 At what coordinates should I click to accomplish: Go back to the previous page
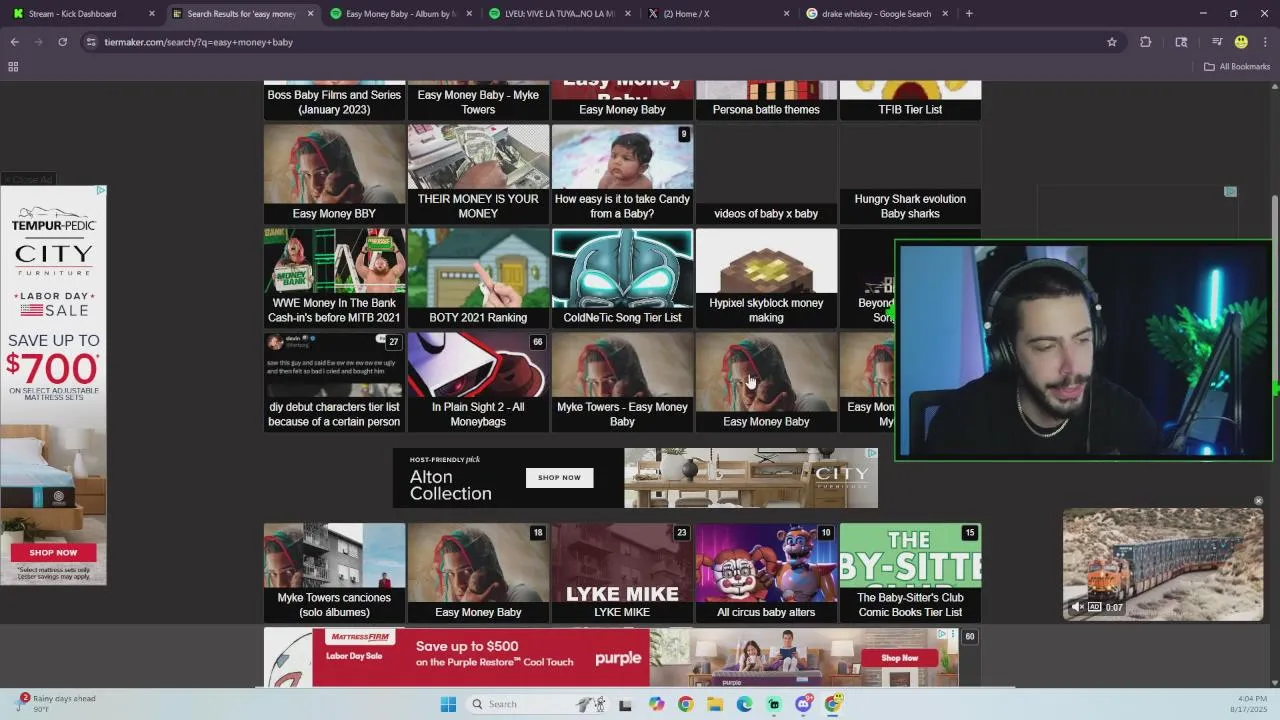pos(14,42)
